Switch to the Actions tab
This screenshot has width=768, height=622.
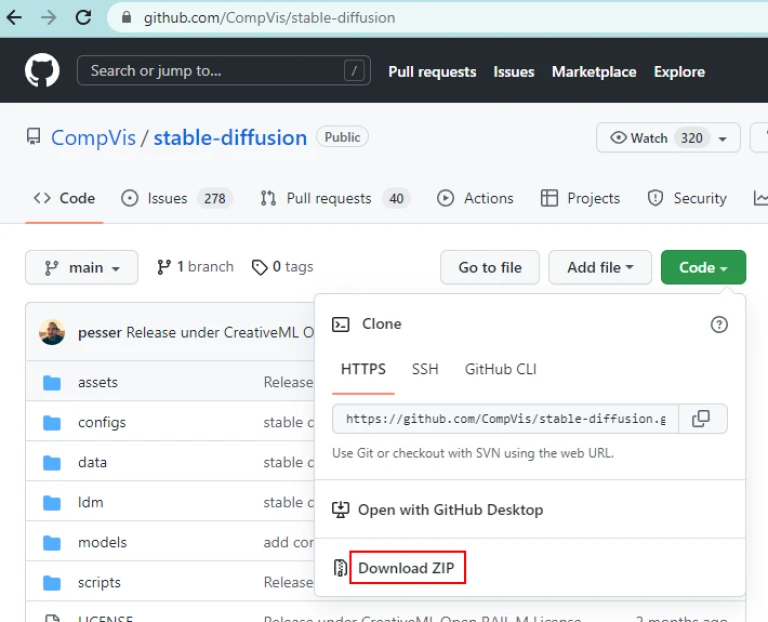coord(475,198)
